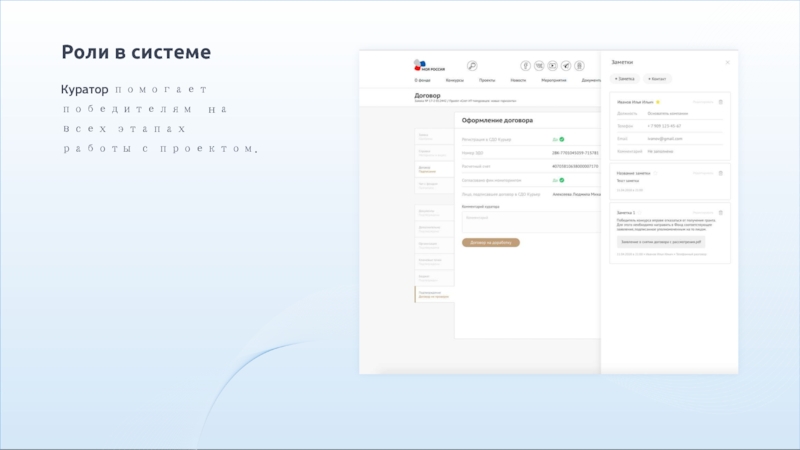The image size is (800, 450).
Task: Open the Facebook social icon
Action: pyautogui.click(x=526, y=65)
